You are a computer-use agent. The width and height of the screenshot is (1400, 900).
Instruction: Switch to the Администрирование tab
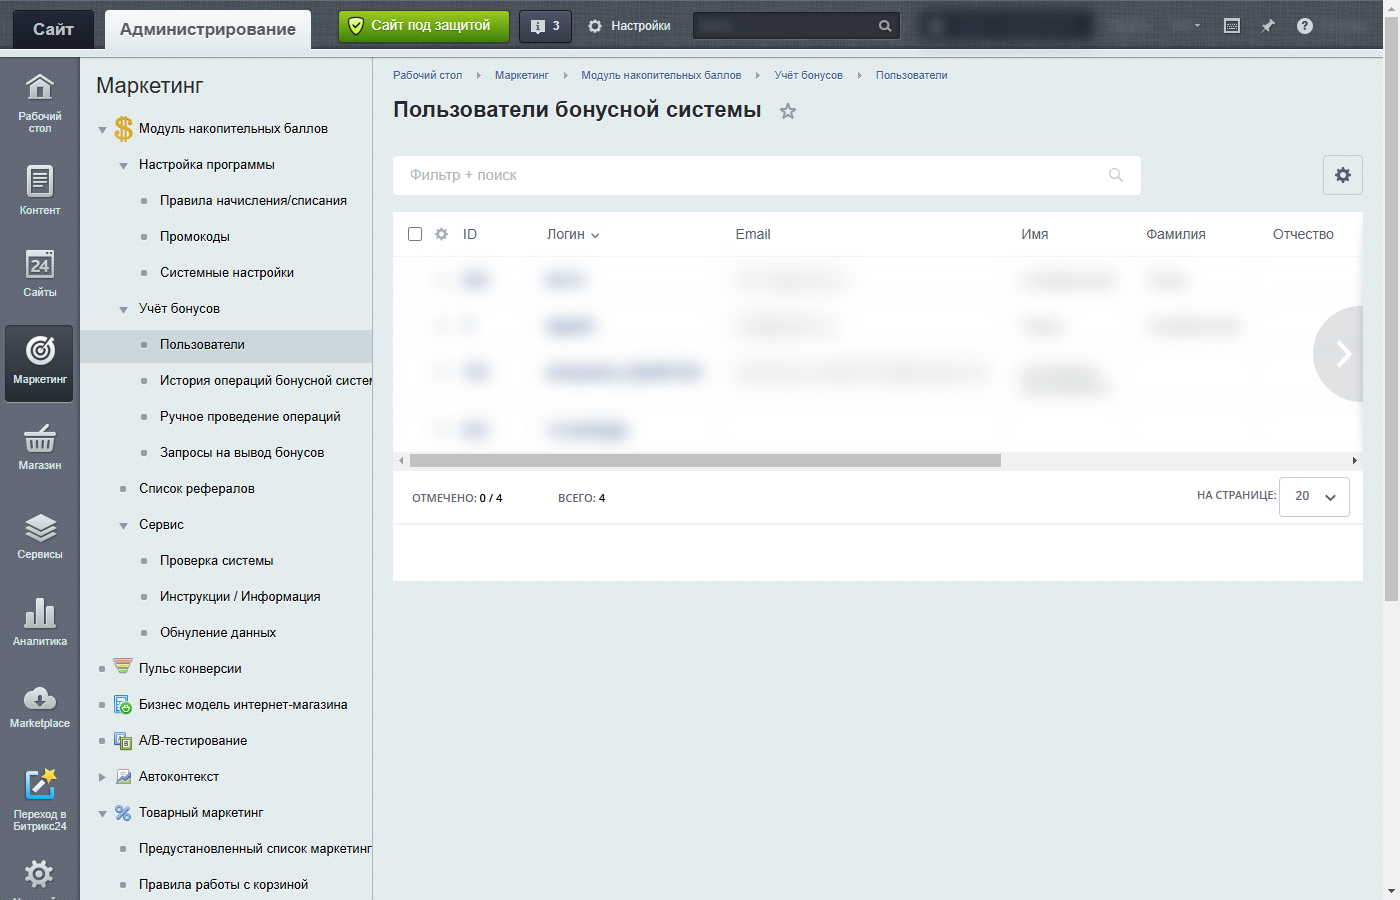click(x=208, y=29)
